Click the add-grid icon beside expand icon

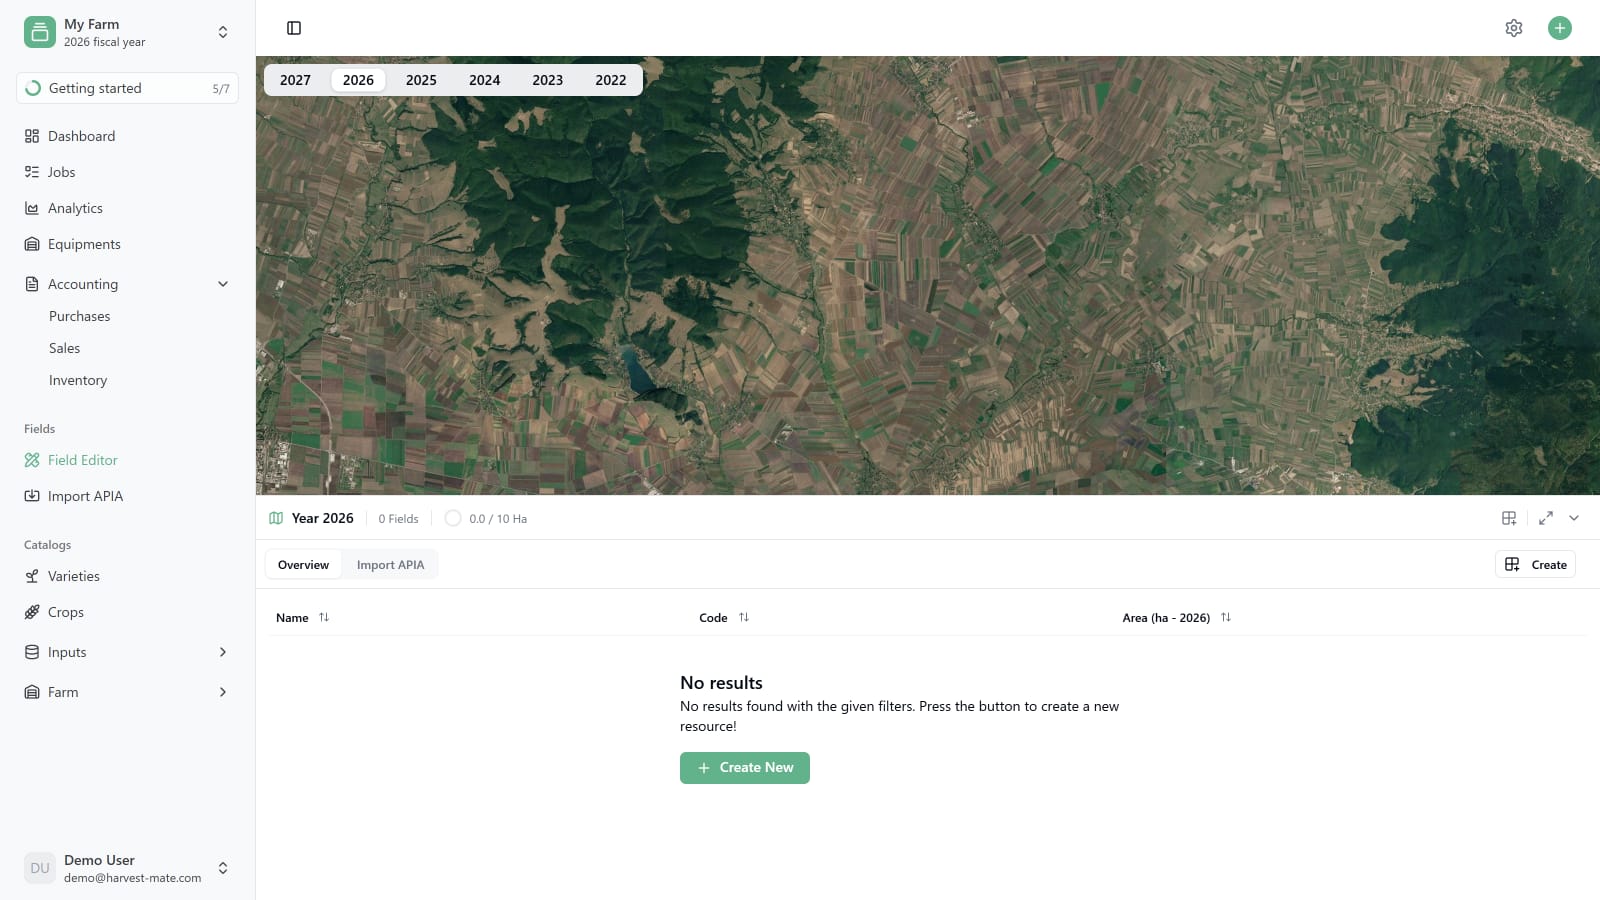click(1509, 518)
